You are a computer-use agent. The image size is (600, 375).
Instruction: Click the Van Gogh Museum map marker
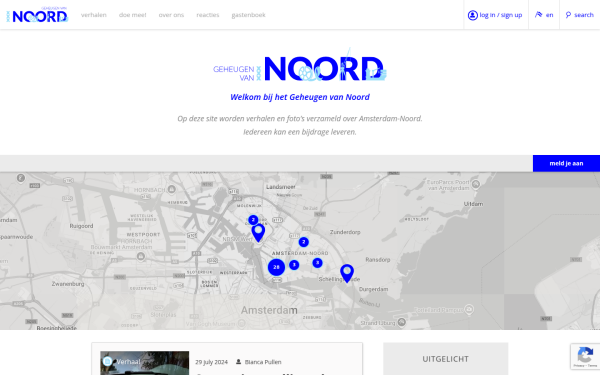(241, 323)
